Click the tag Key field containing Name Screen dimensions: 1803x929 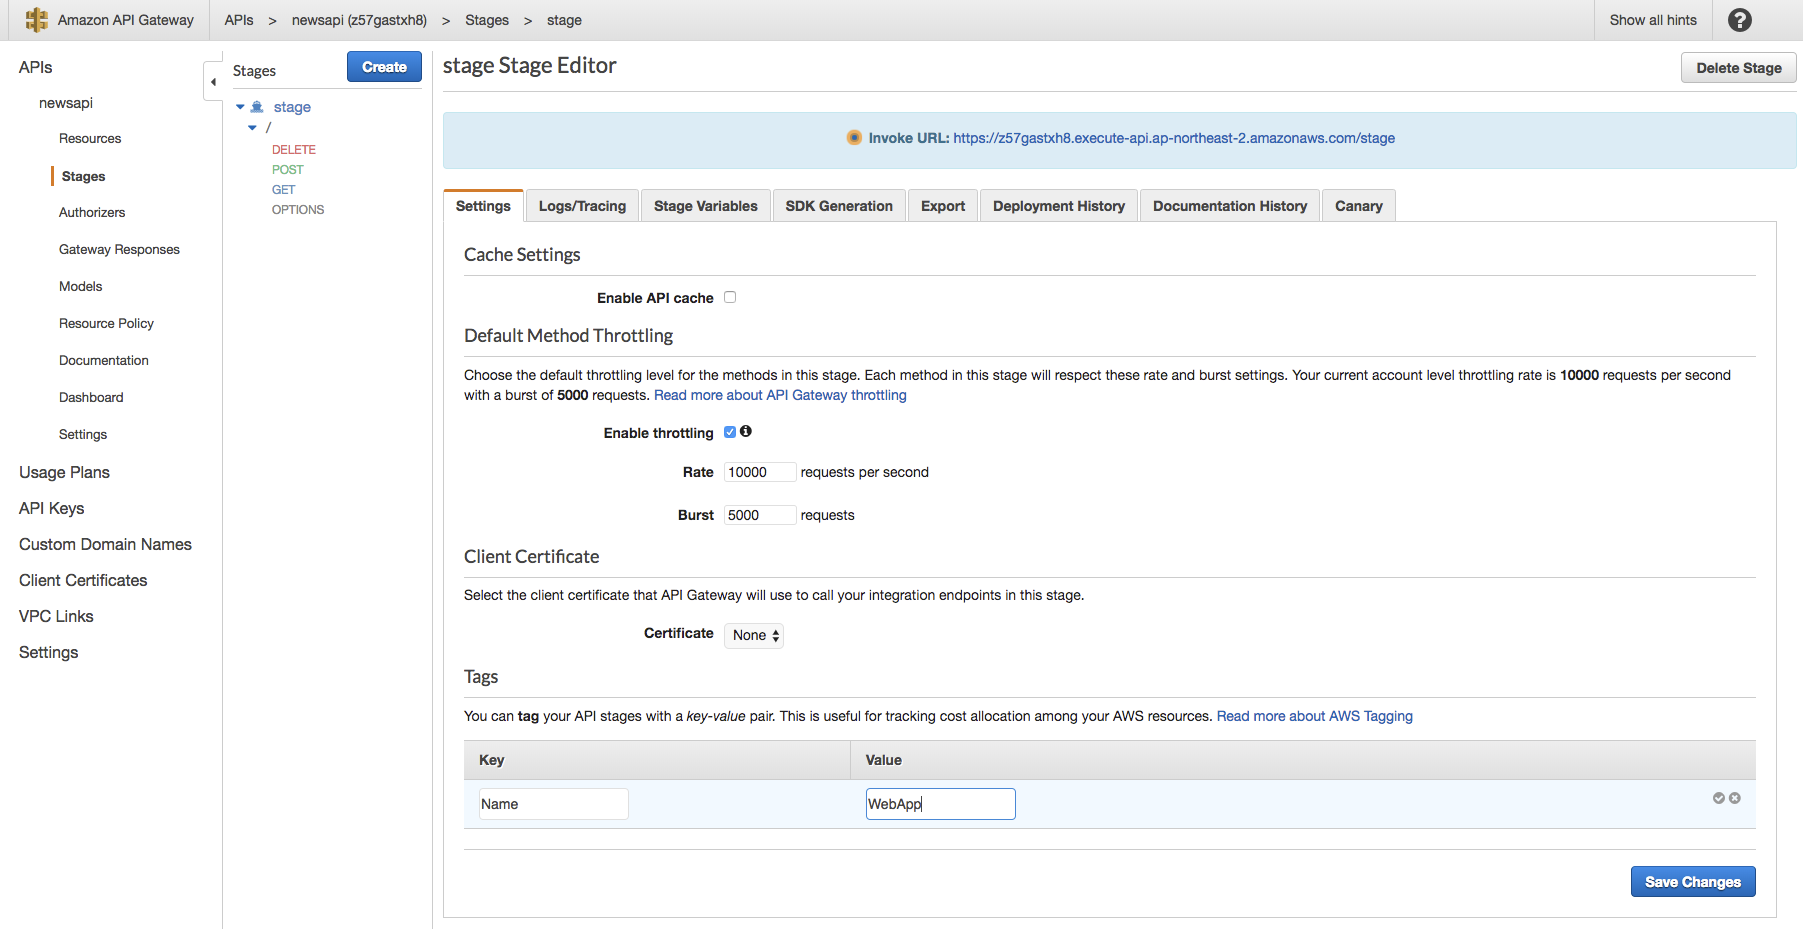coord(554,804)
